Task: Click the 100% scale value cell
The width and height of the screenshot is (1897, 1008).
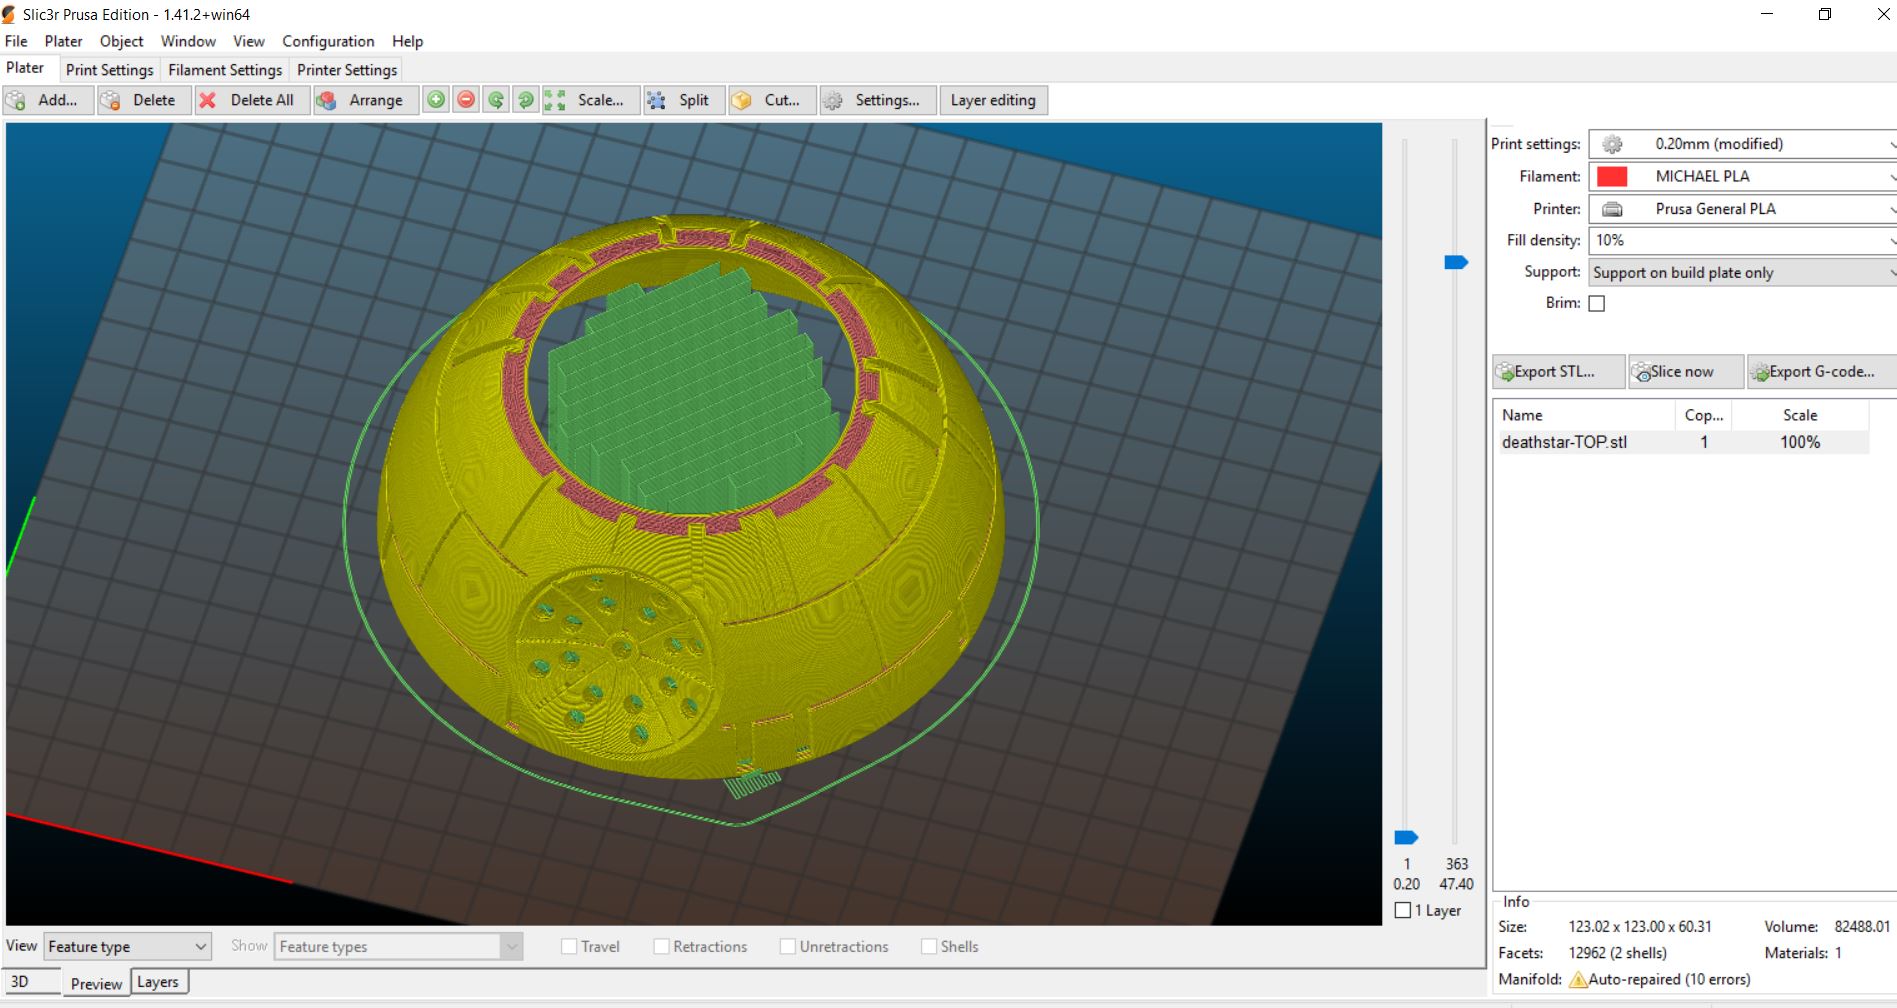Action: [1800, 442]
